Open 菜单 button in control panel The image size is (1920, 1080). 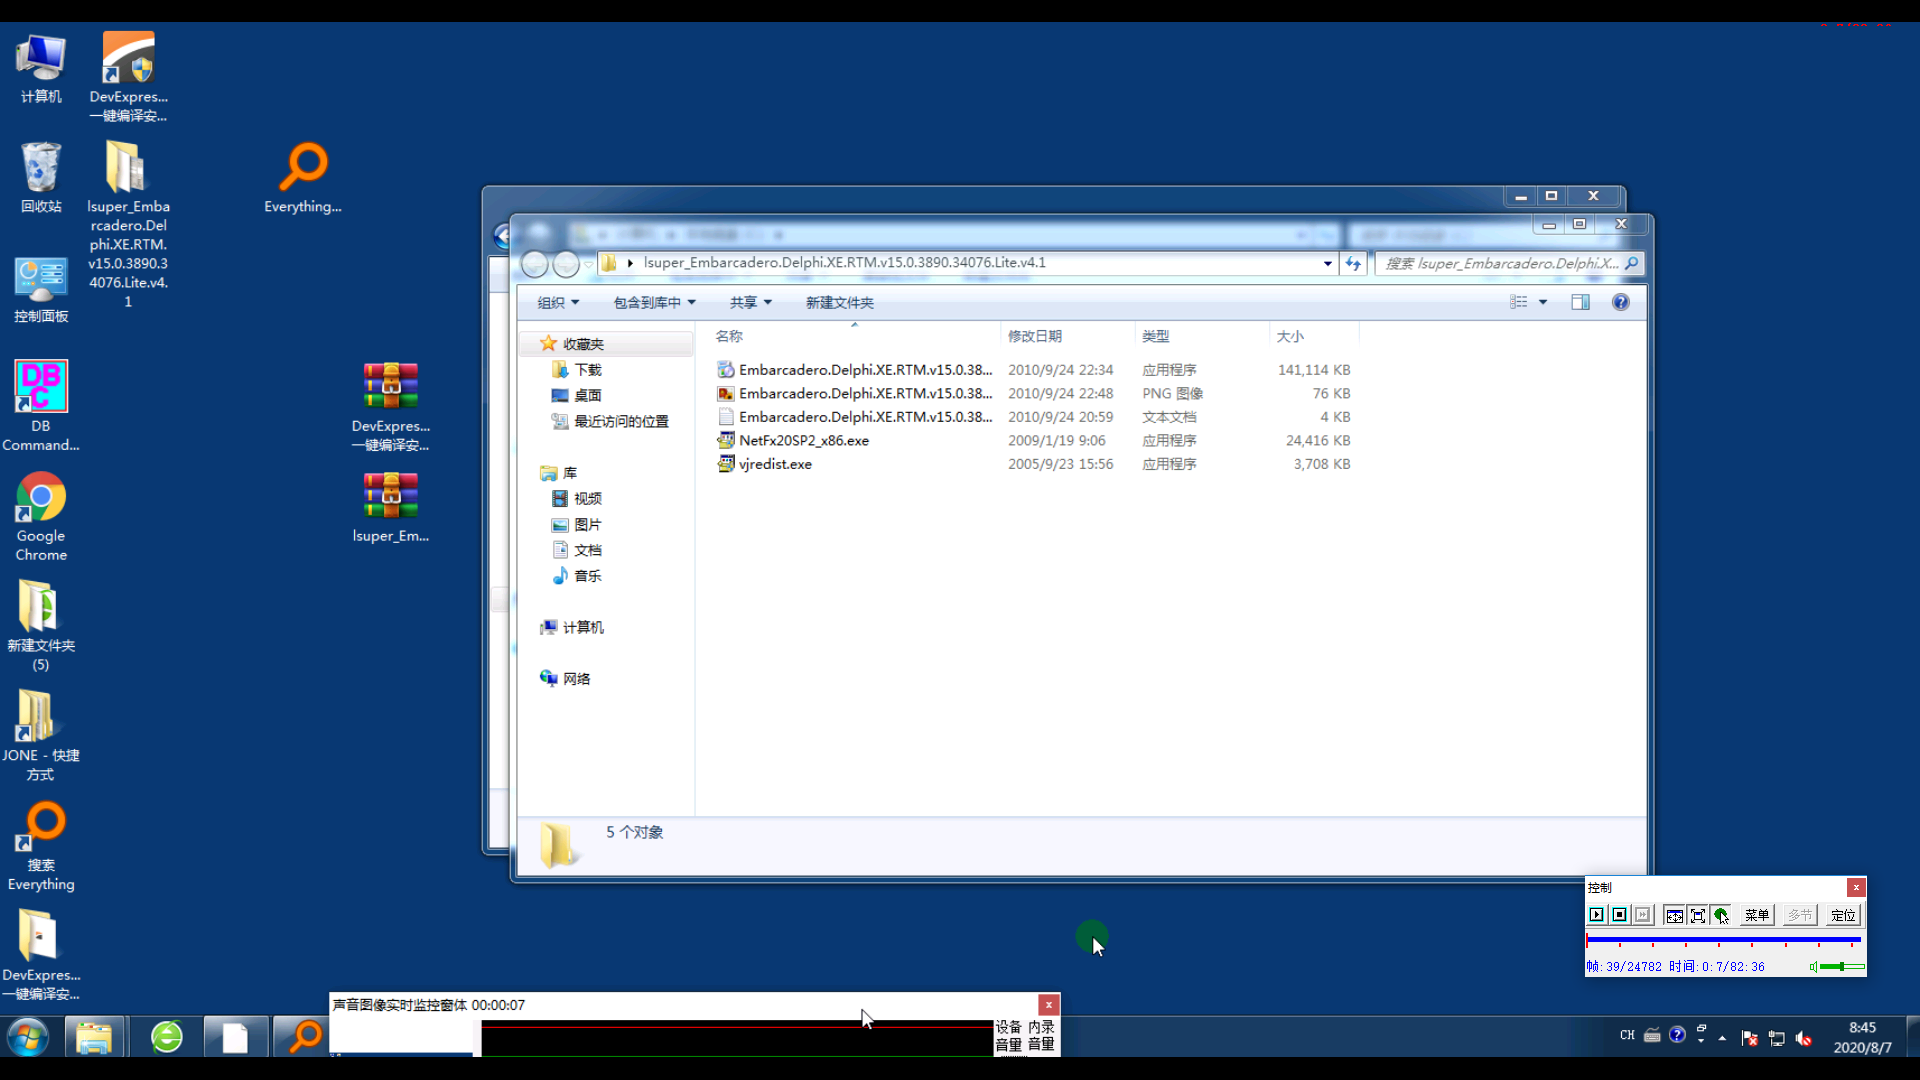tap(1757, 915)
